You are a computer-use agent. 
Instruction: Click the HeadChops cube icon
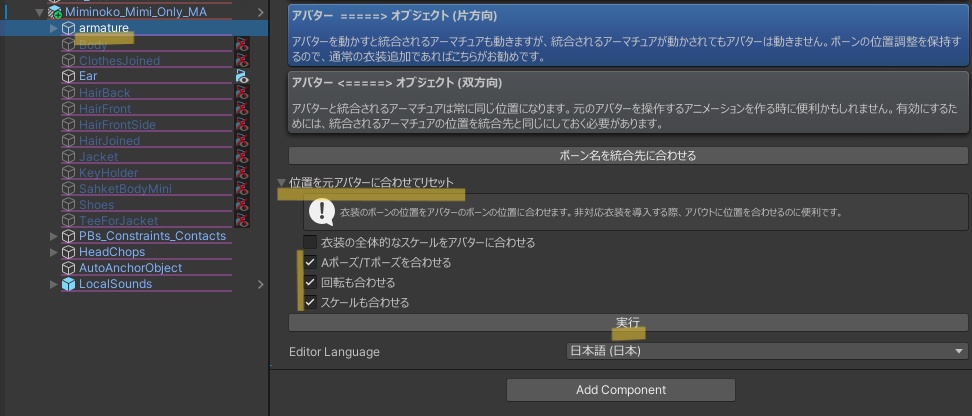point(68,252)
